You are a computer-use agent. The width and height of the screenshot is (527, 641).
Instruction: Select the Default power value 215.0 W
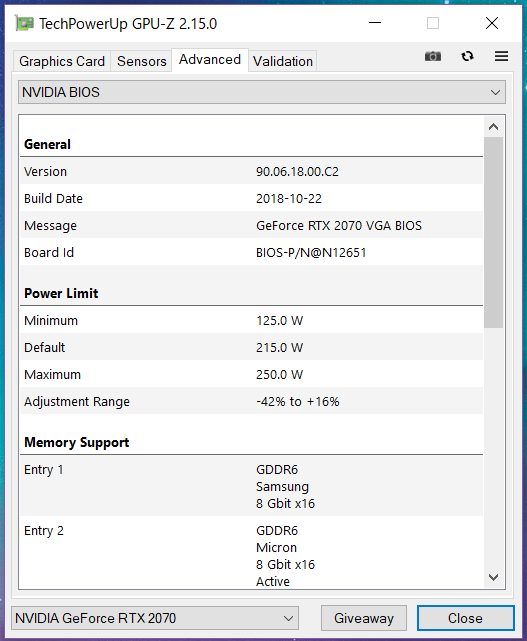[x=279, y=347]
